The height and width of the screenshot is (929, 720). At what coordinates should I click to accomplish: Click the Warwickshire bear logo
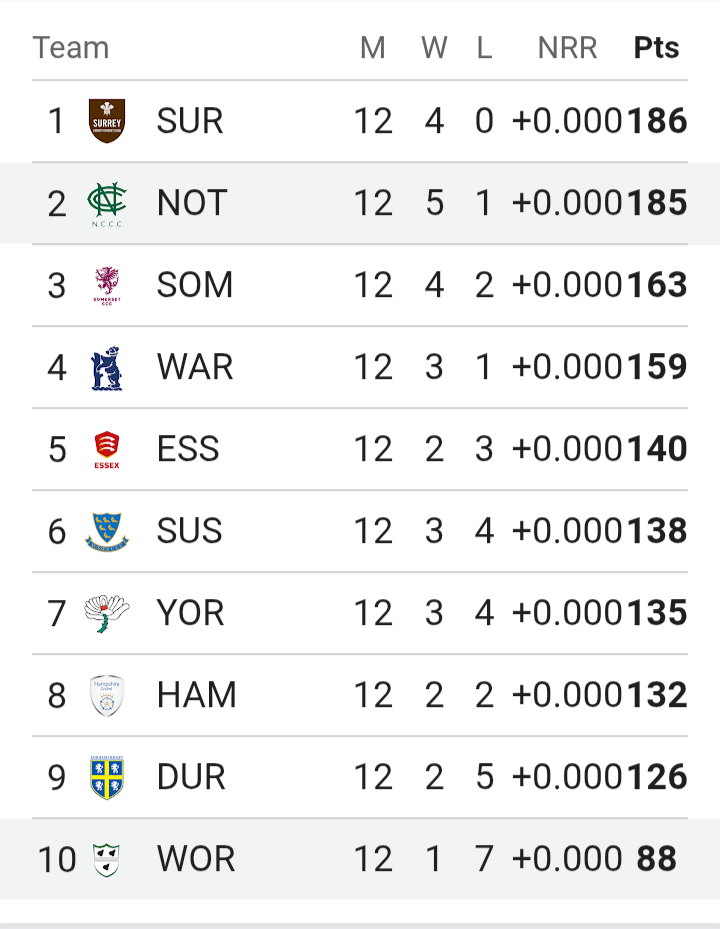[x=107, y=368]
